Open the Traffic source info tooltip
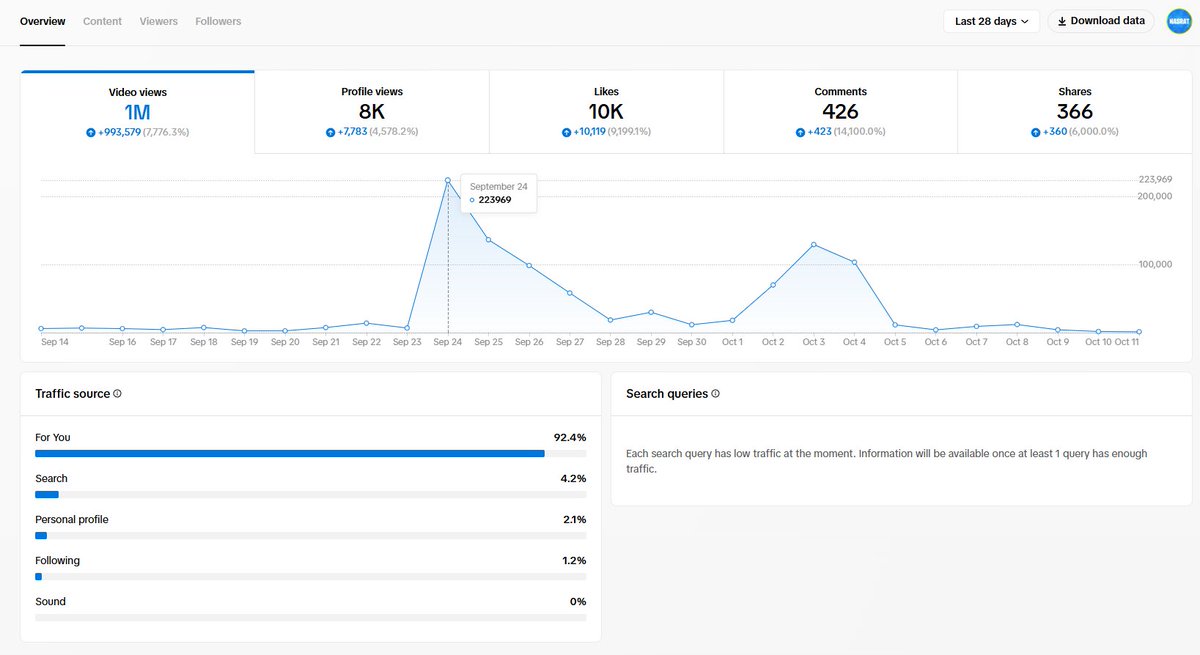This screenshot has height=655, width=1200. [x=118, y=394]
